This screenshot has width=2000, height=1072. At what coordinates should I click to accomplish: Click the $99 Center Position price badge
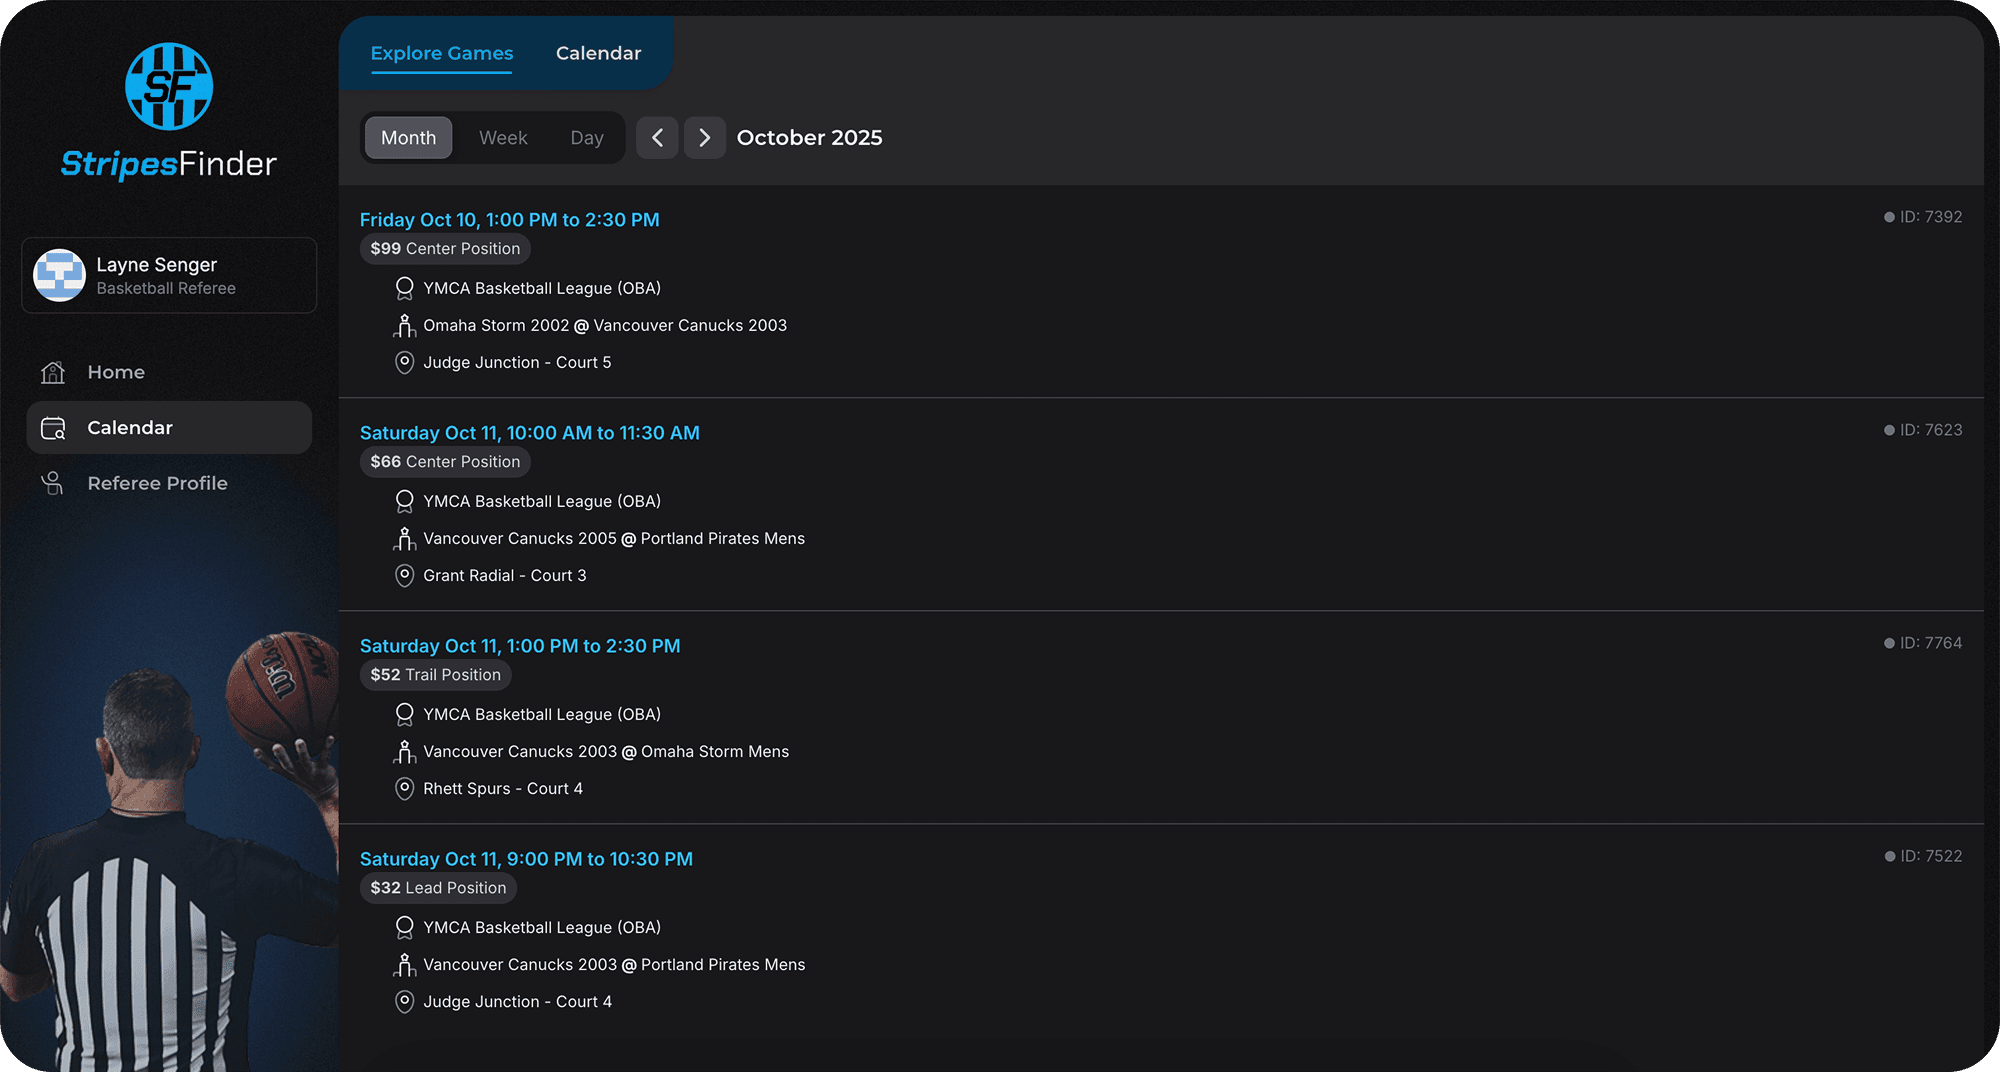pyautogui.click(x=444, y=248)
